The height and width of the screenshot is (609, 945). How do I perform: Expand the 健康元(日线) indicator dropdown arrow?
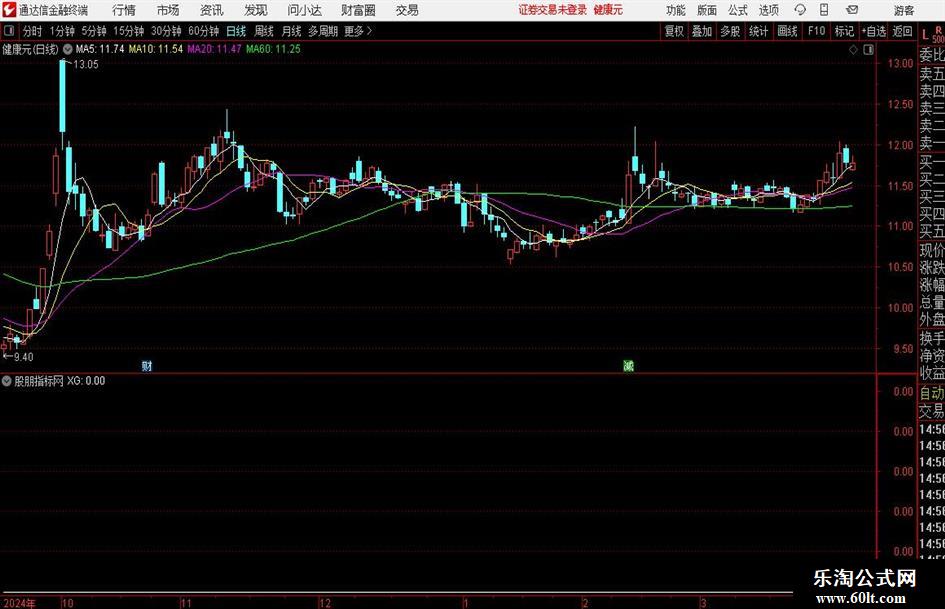(x=68, y=49)
